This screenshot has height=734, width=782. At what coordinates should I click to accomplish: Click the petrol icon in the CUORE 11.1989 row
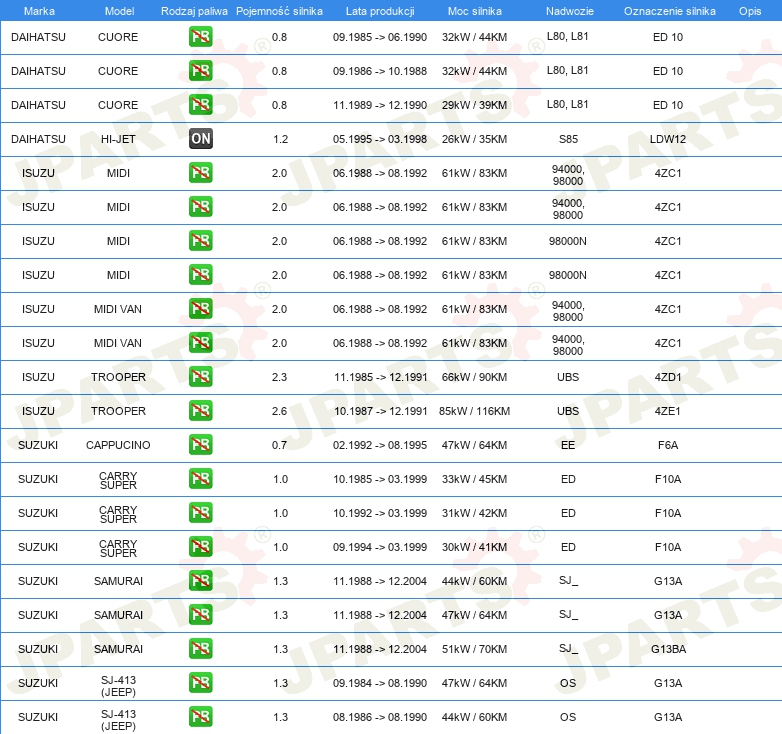pos(200,104)
